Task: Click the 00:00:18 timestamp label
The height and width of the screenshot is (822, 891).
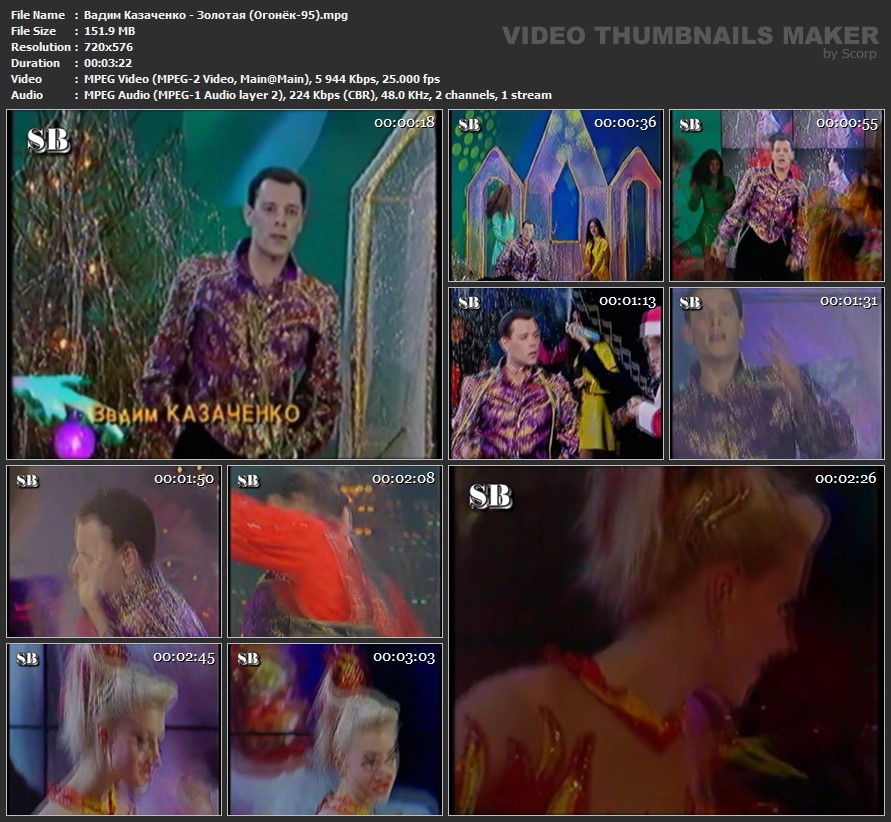Action: [x=404, y=122]
